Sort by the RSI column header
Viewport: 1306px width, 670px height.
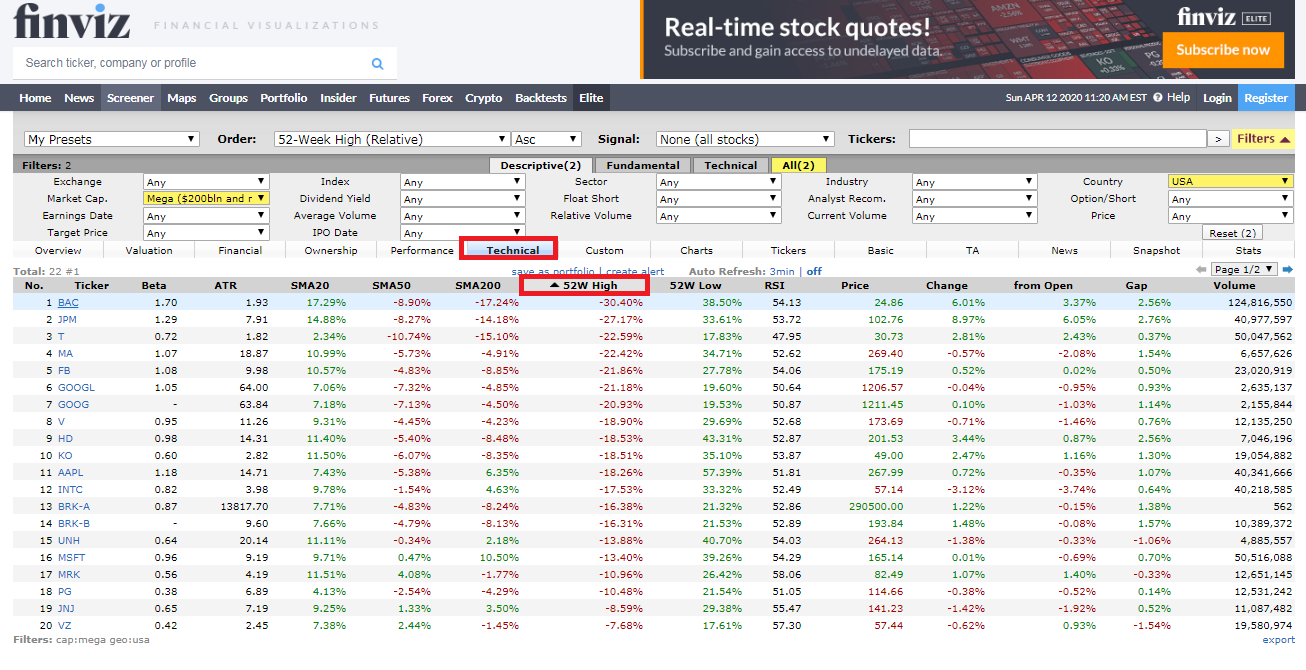pos(774,286)
